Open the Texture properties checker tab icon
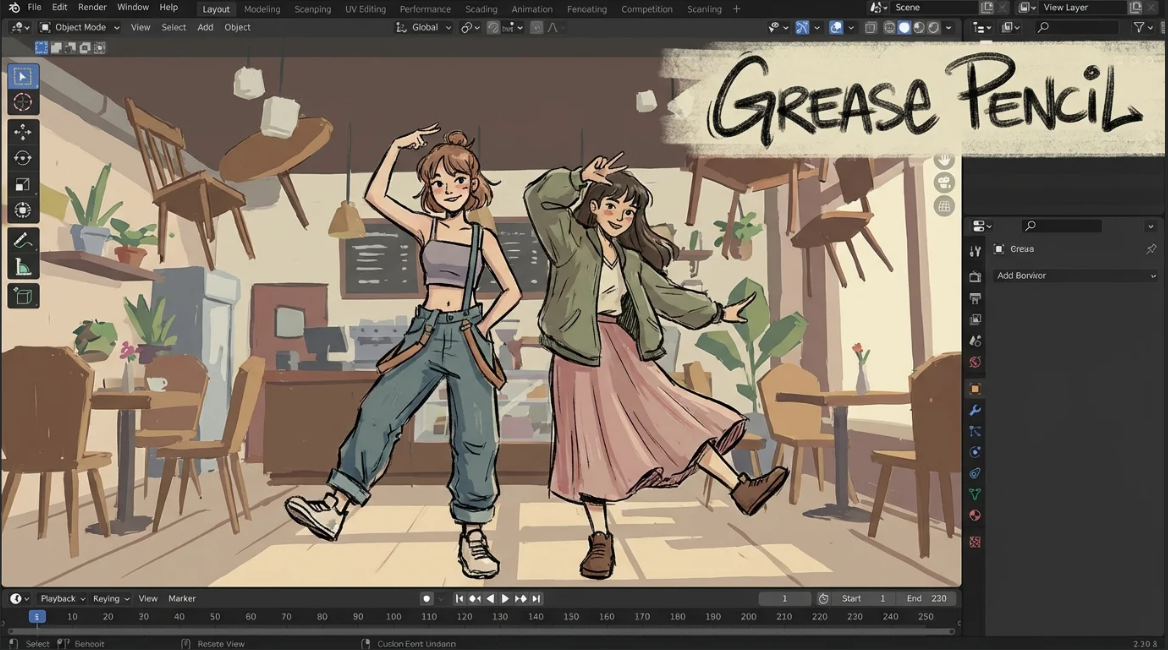The image size is (1168, 650). (975, 542)
